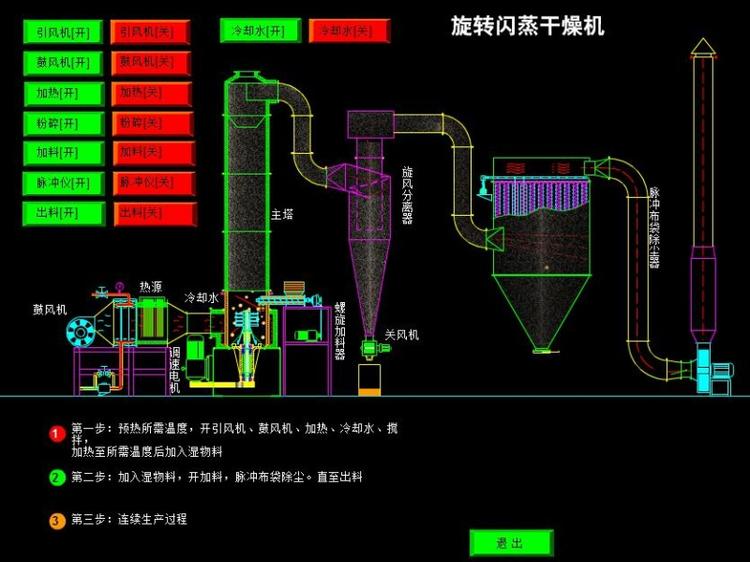
Task: Shut off cooling water 冷却水[关]
Action: point(347,31)
